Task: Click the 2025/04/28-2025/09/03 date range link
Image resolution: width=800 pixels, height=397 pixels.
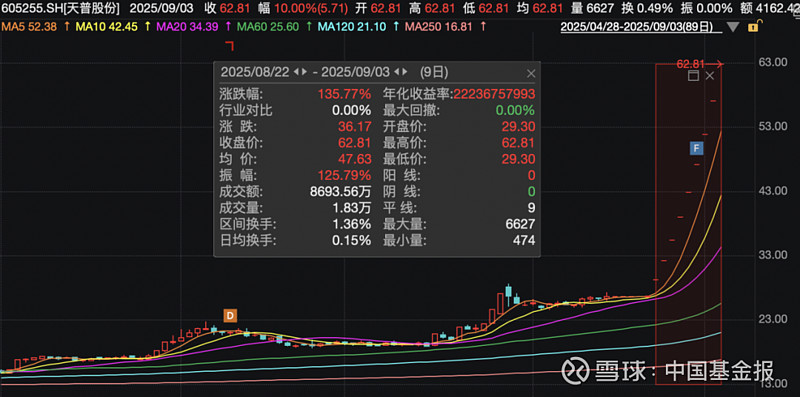Action: pos(641,27)
